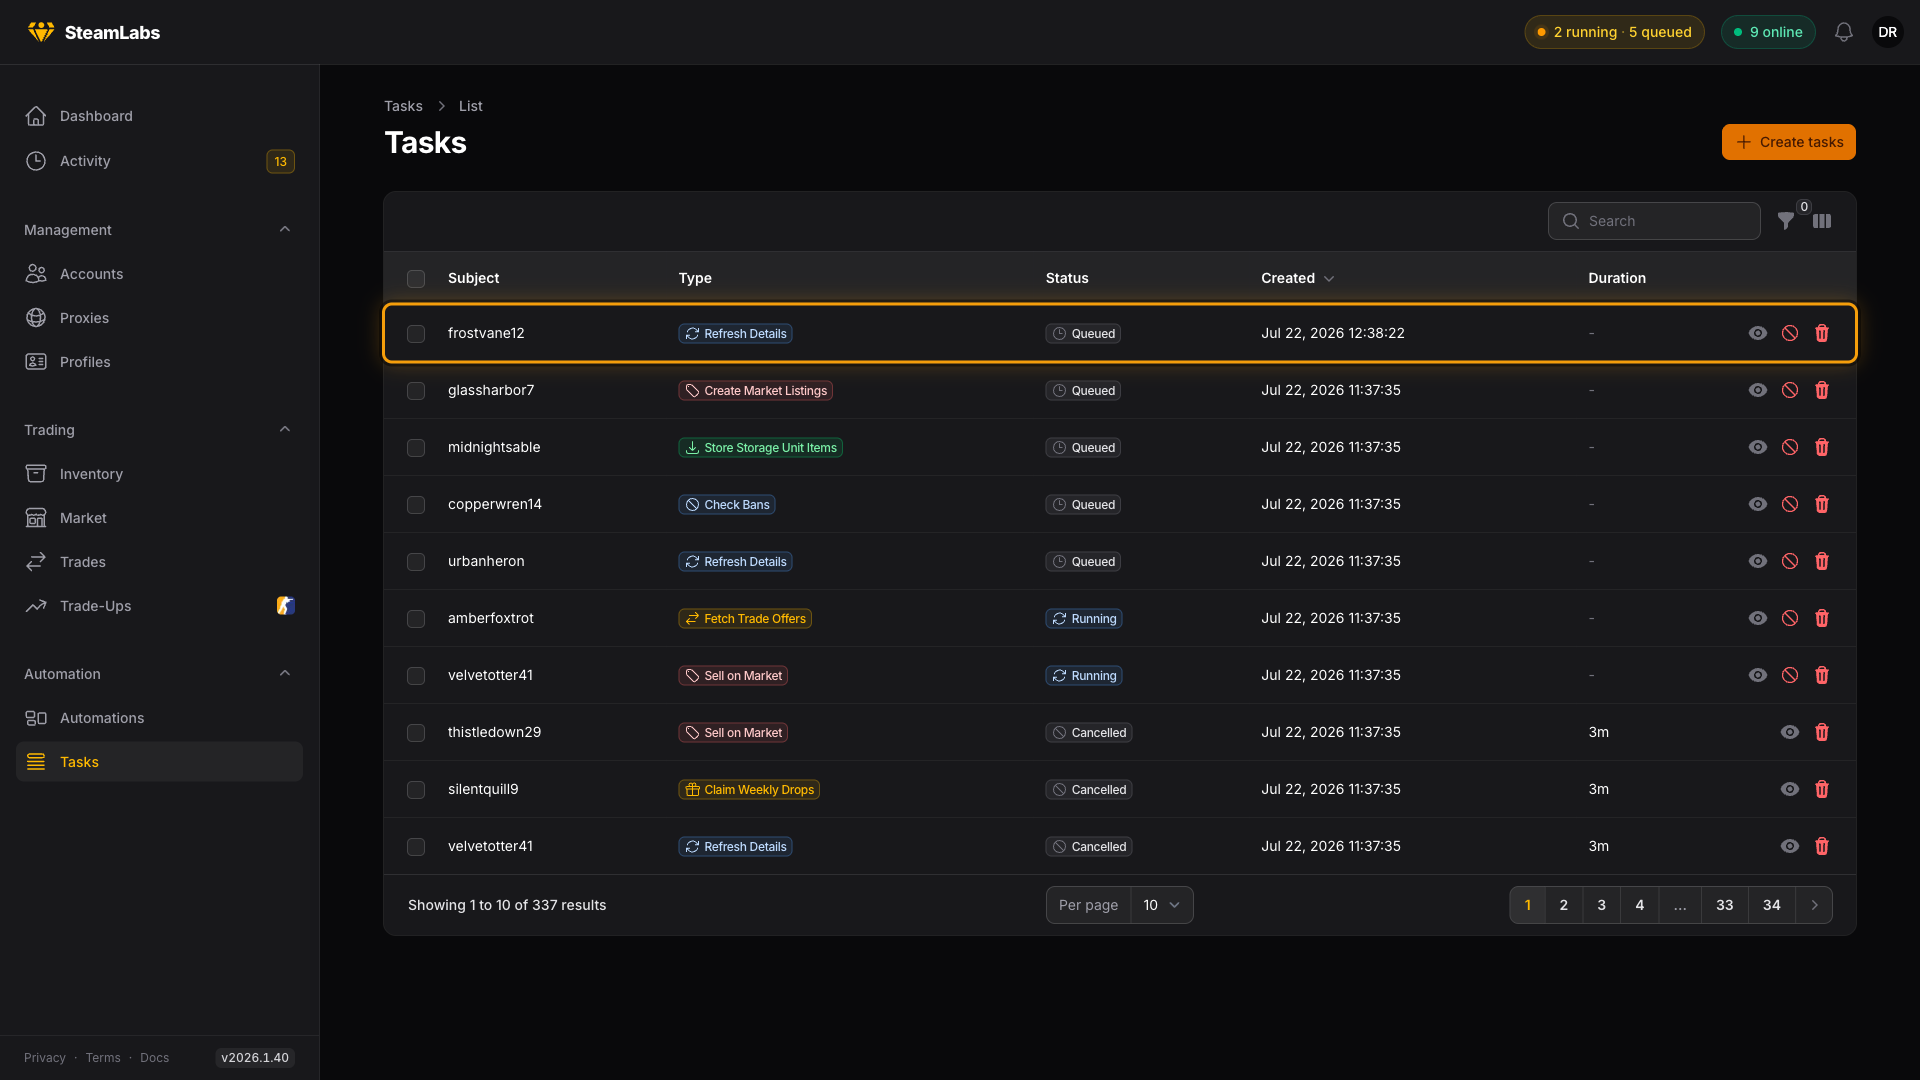Viewport: 1920px width, 1080px height.
Task: Open Dashboard in the sidebar
Action: [159, 116]
